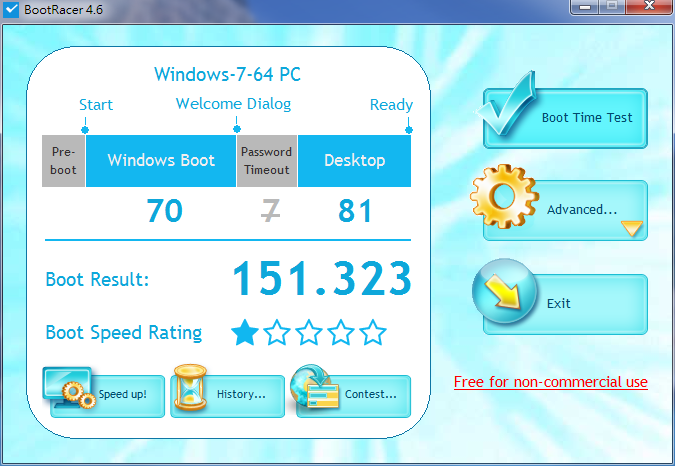
Task: Select the Windows Boot blue segment
Action: (x=161, y=161)
